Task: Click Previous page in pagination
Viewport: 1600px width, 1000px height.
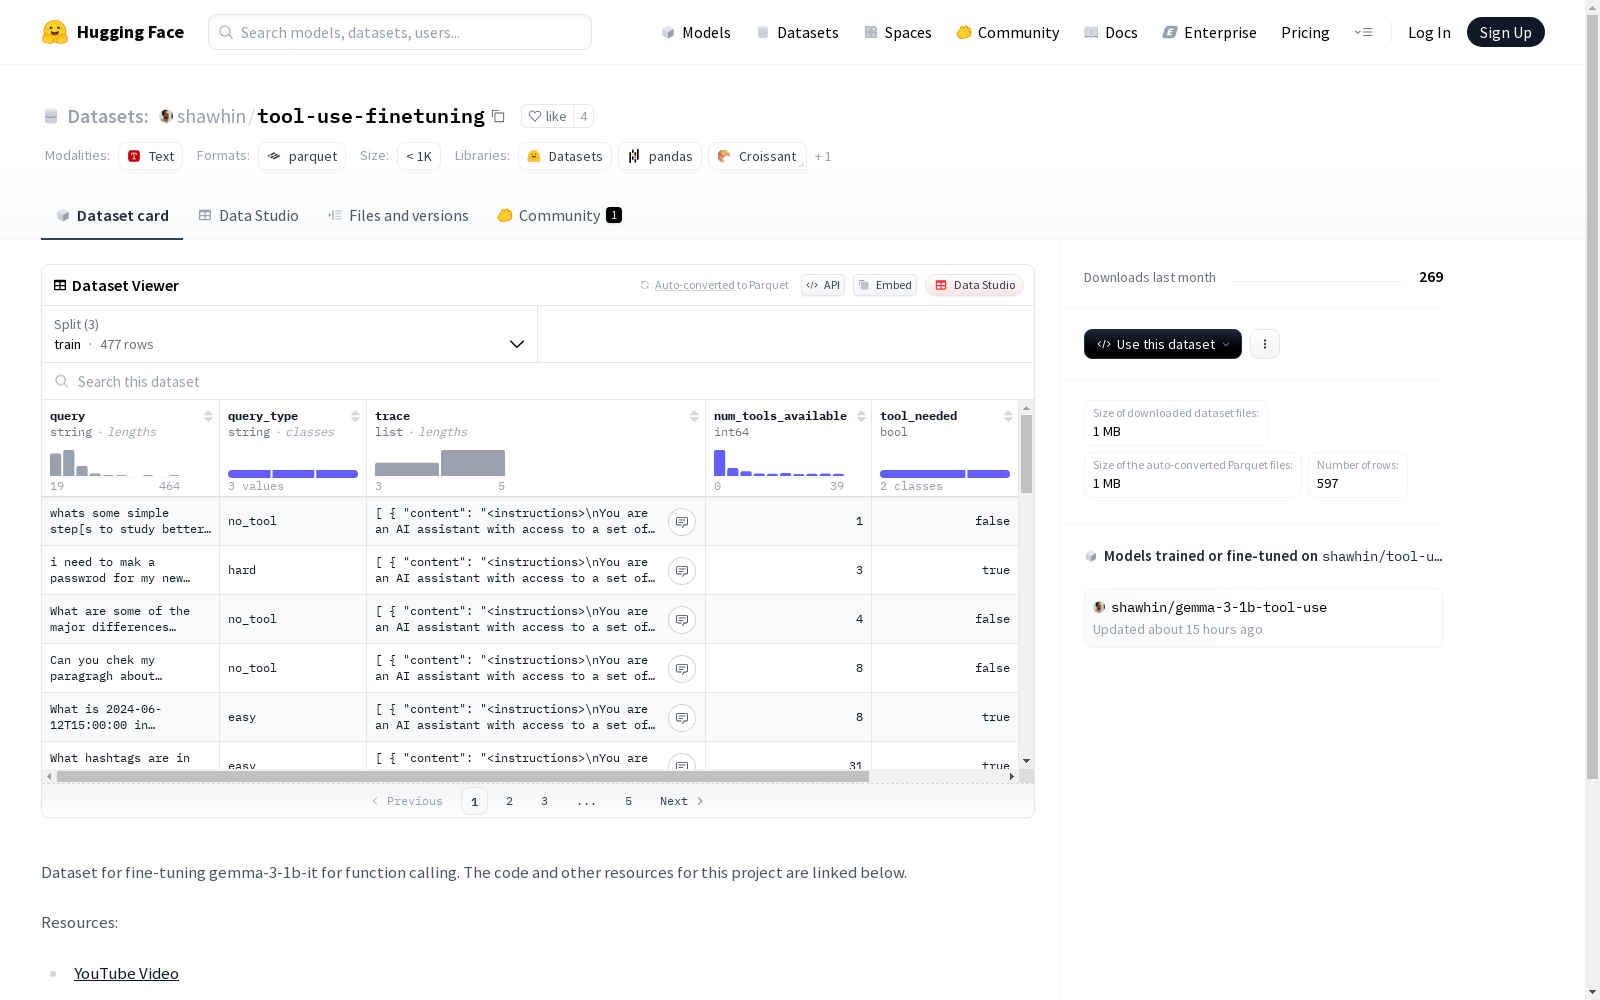Action: [x=407, y=801]
